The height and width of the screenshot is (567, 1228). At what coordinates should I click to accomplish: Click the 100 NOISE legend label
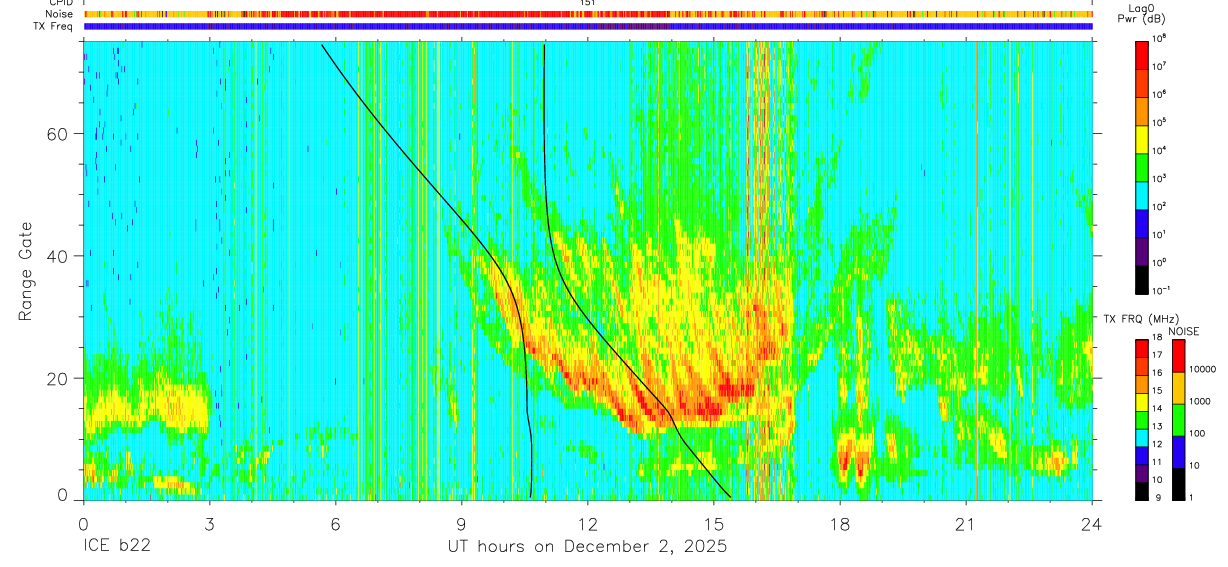[x=1199, y=434]
